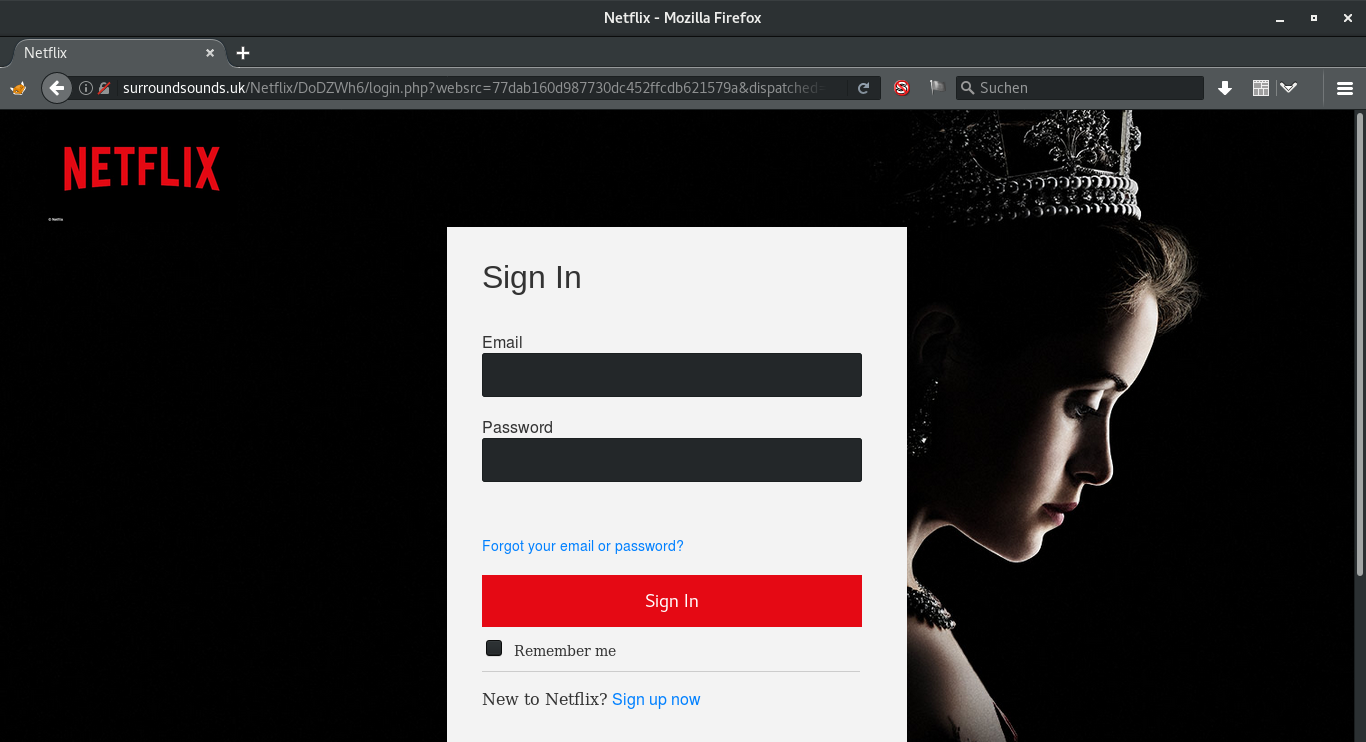Focus the Email input field
This screenshot has height=742, width=1366.
pyautogui.click(x=671, y=375)
